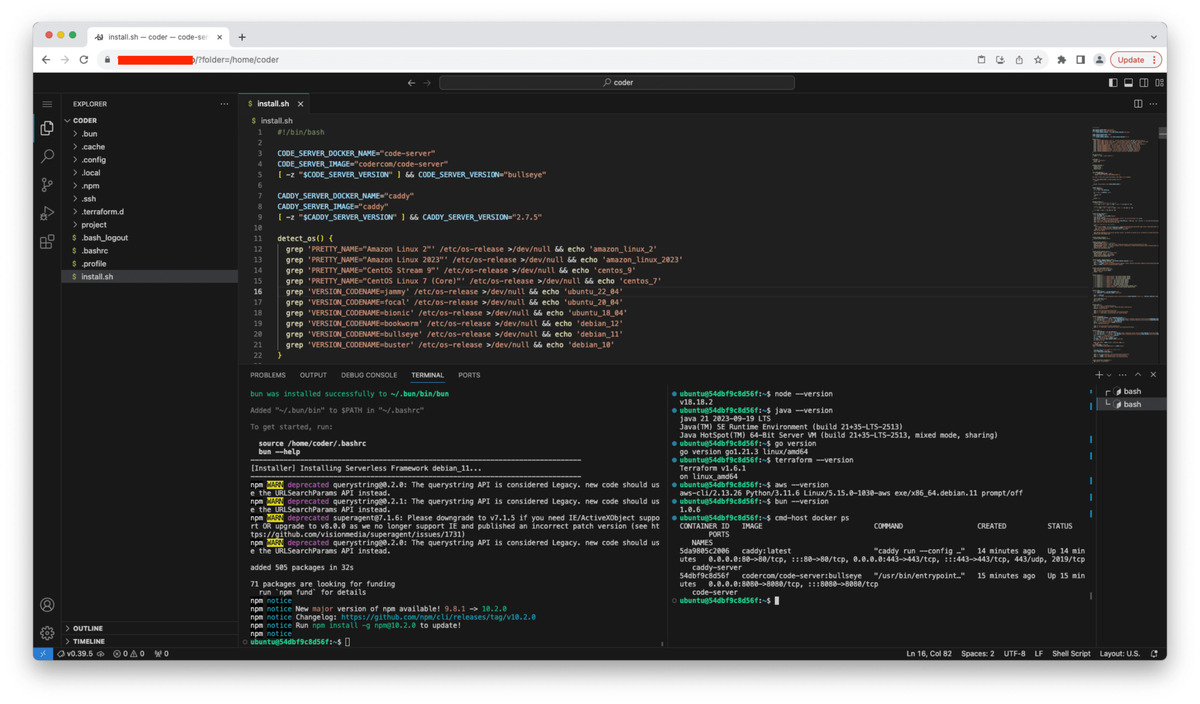
Task: Open the hamburger application menu
Action: point(47,104)
